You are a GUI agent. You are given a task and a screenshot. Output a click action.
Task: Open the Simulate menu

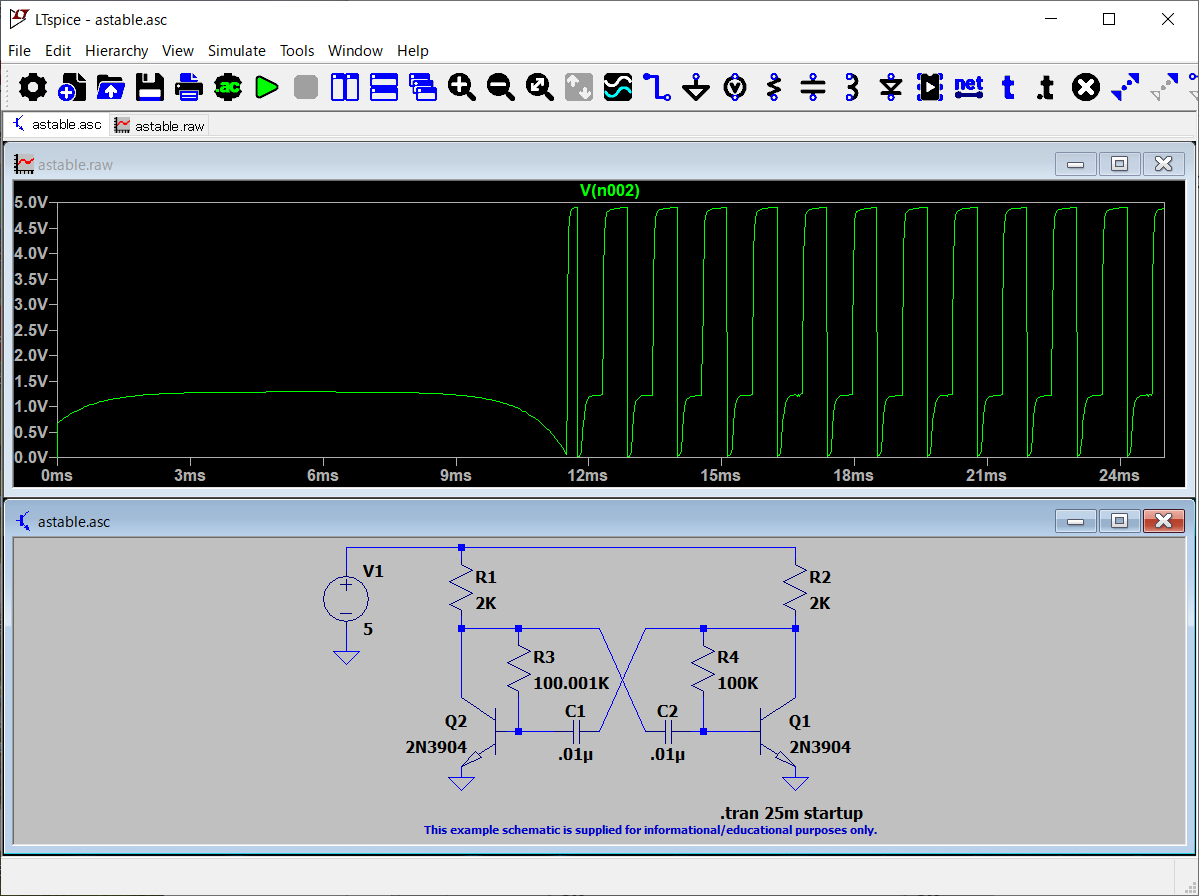click(236, 51)
